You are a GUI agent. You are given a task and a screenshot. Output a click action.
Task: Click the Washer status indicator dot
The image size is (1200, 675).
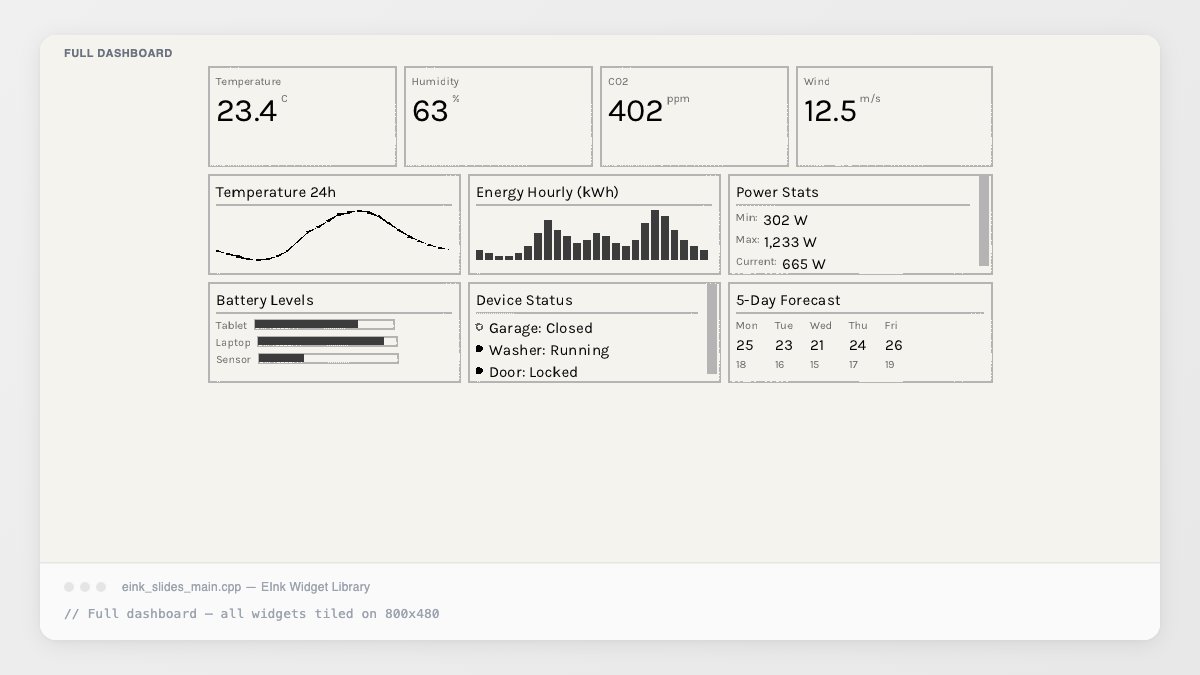pyautogui.click(x=479, y=349)
